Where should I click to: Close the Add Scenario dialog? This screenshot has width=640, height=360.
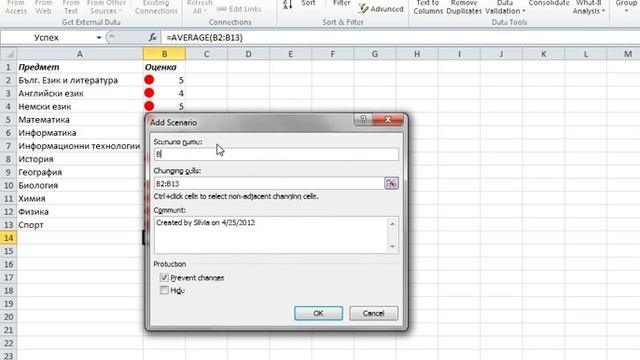[x=388, y=119]
